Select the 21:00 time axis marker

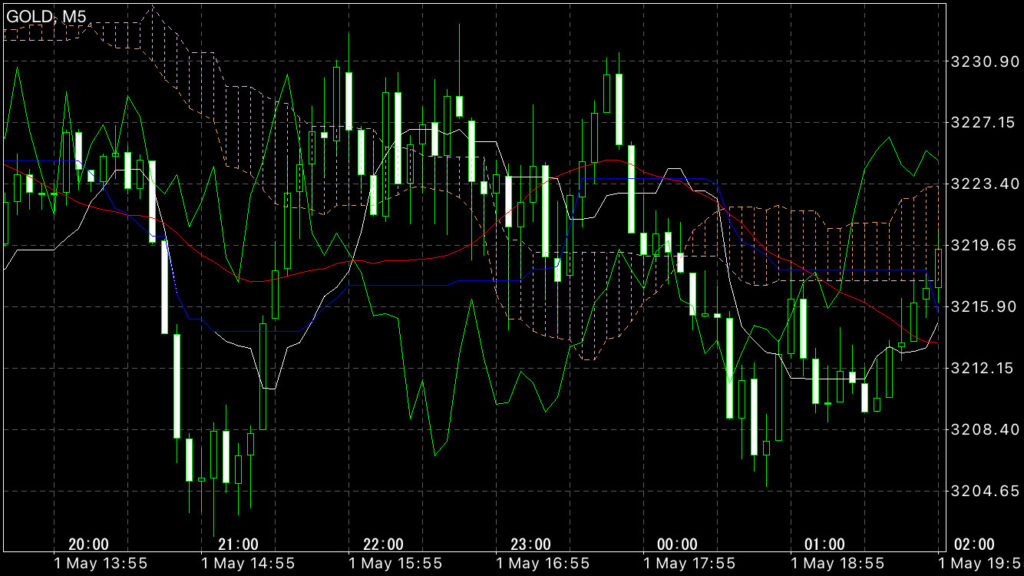tap(237, 544)
